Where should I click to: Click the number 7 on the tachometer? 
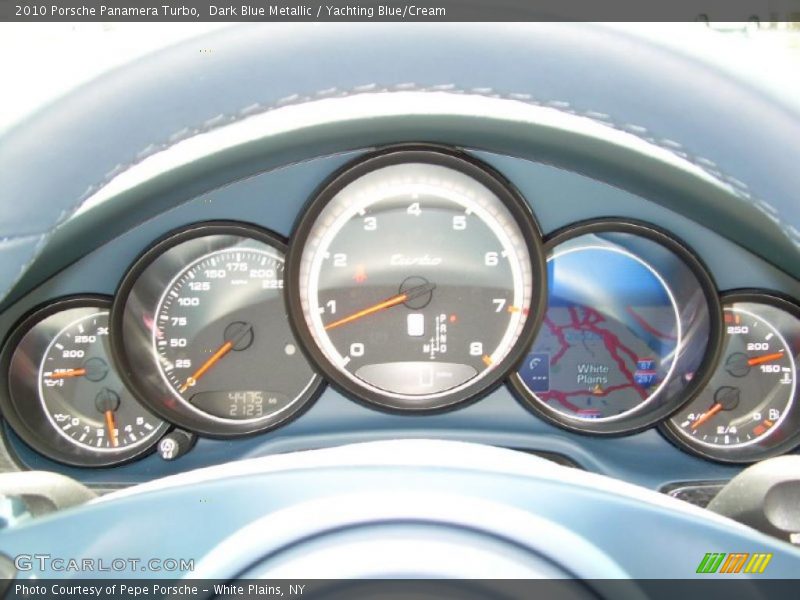[x=498, y=305]
